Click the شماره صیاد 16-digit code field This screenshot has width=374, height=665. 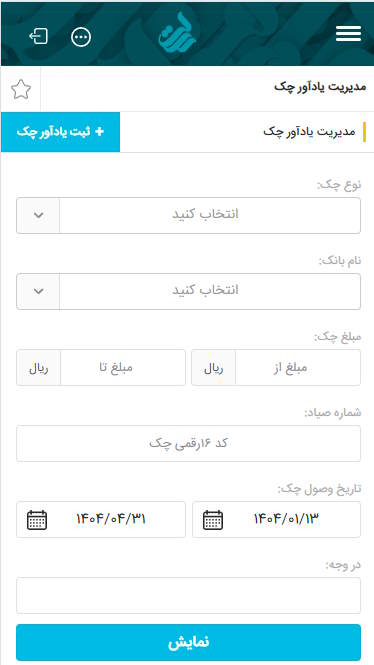coord(188,444)
